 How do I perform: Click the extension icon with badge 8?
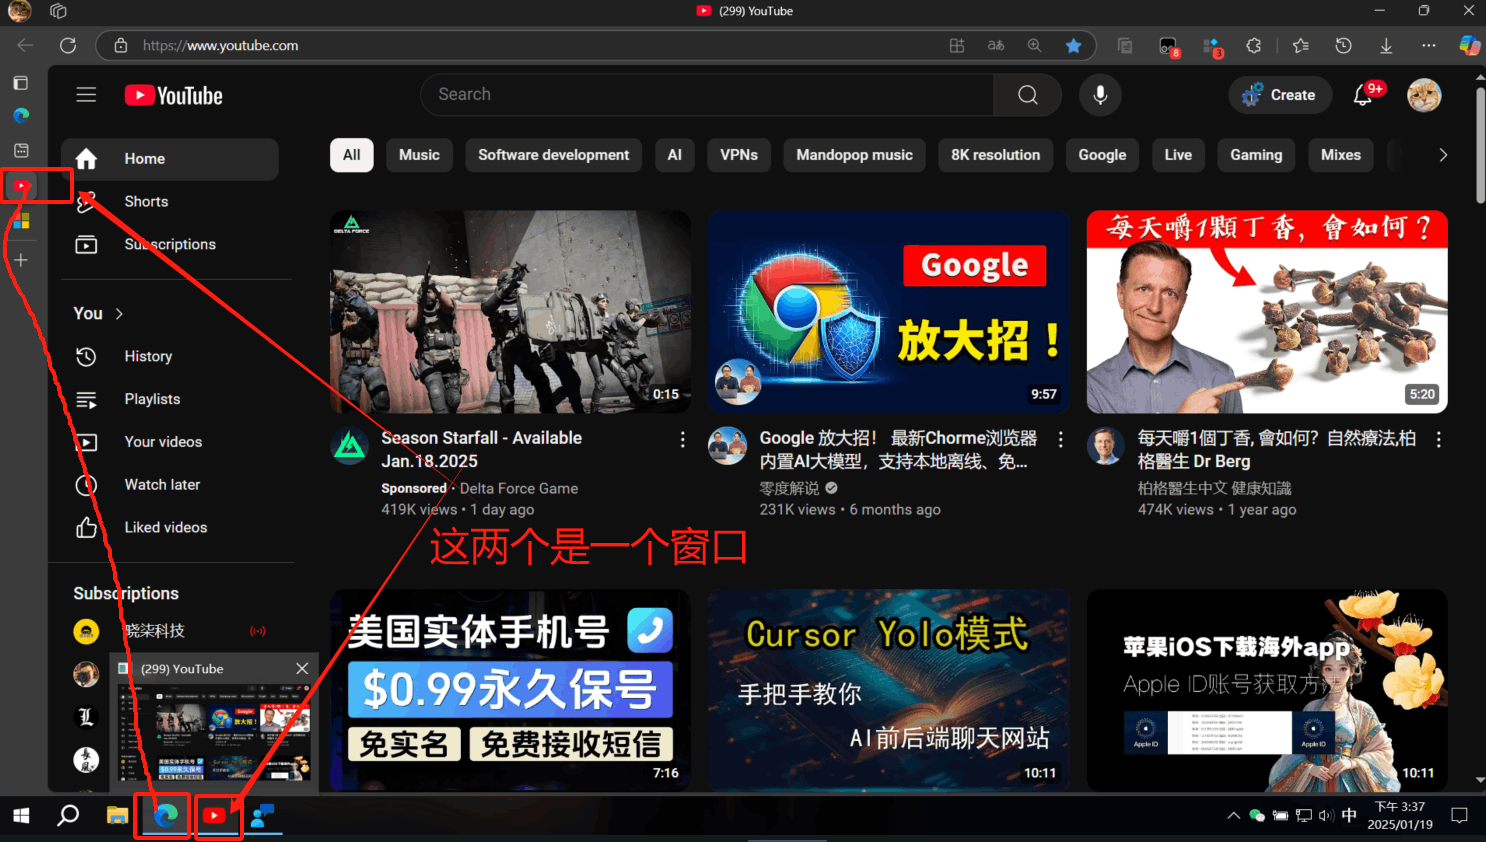(x=1168, y=46)
